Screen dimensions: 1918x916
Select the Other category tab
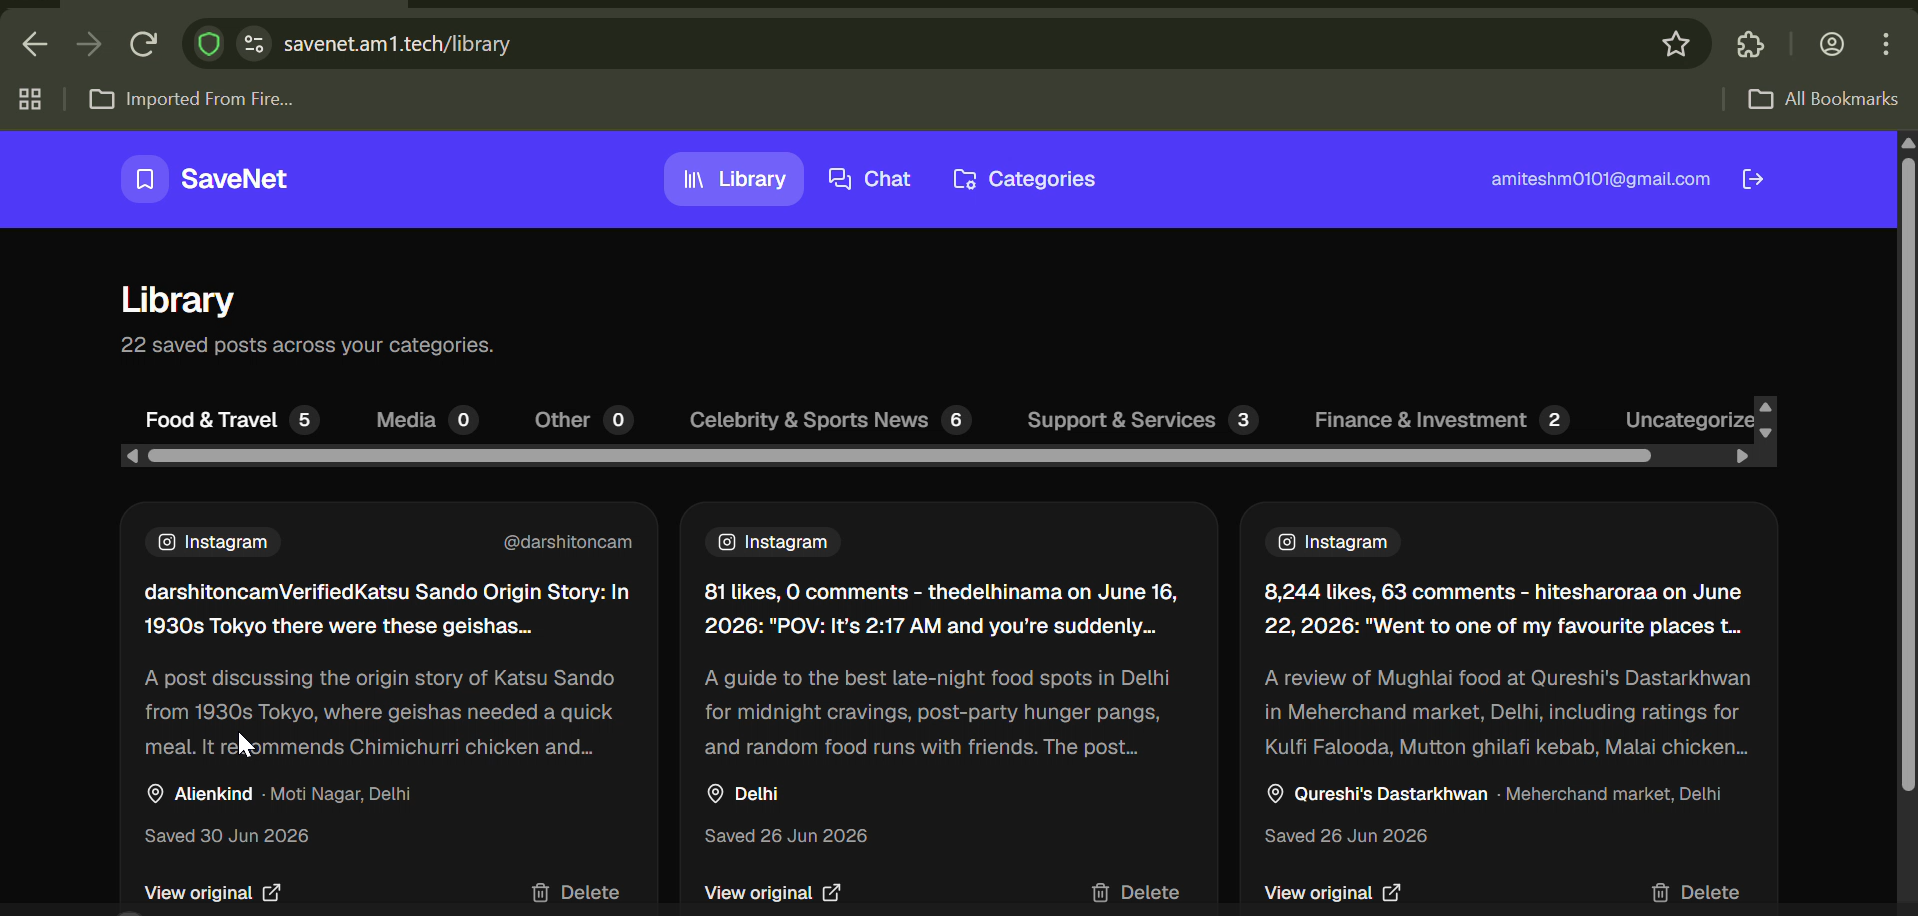coord(584,420)
